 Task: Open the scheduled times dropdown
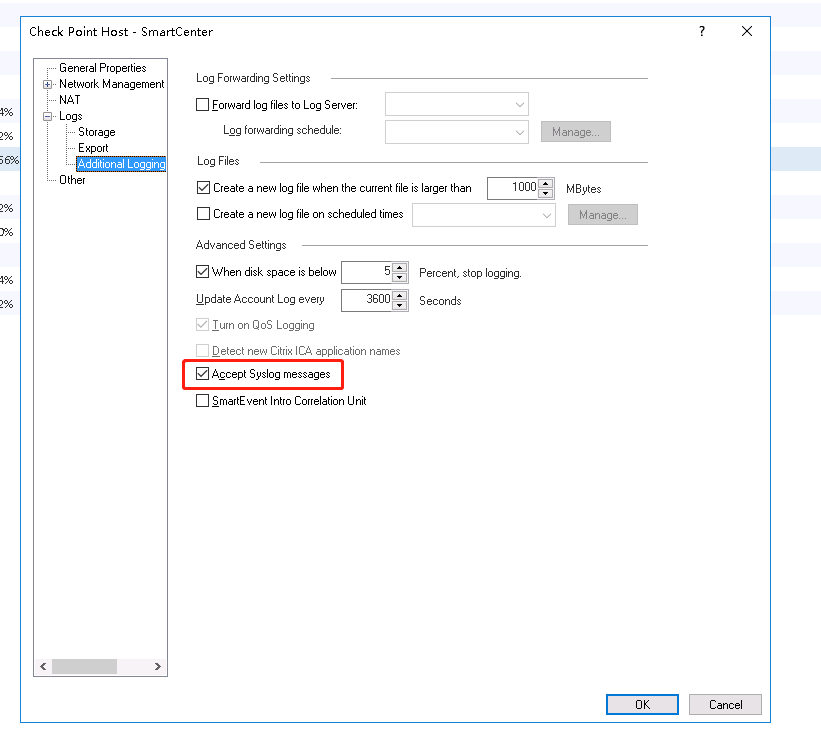pyautogui.click(x=483, y=215)
